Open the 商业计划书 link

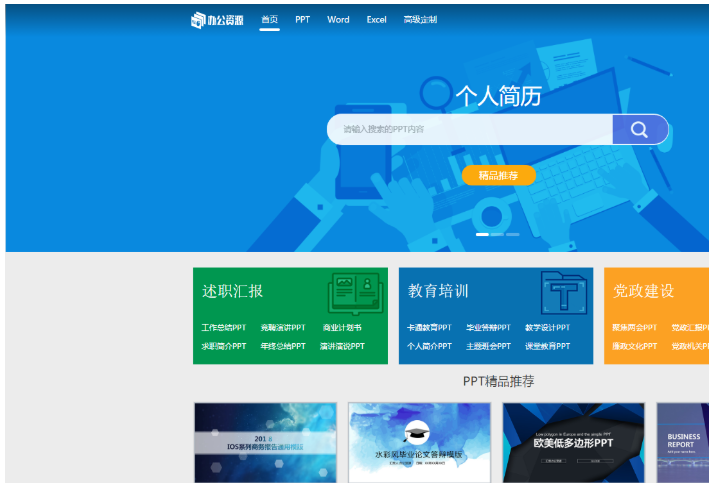pos(342,327)
